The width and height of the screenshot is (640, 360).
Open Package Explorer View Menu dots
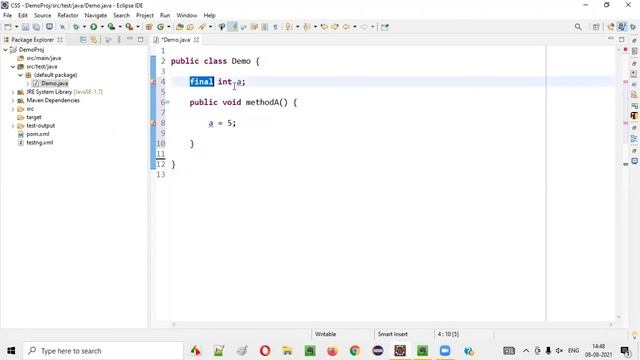(x=119, y=40)
